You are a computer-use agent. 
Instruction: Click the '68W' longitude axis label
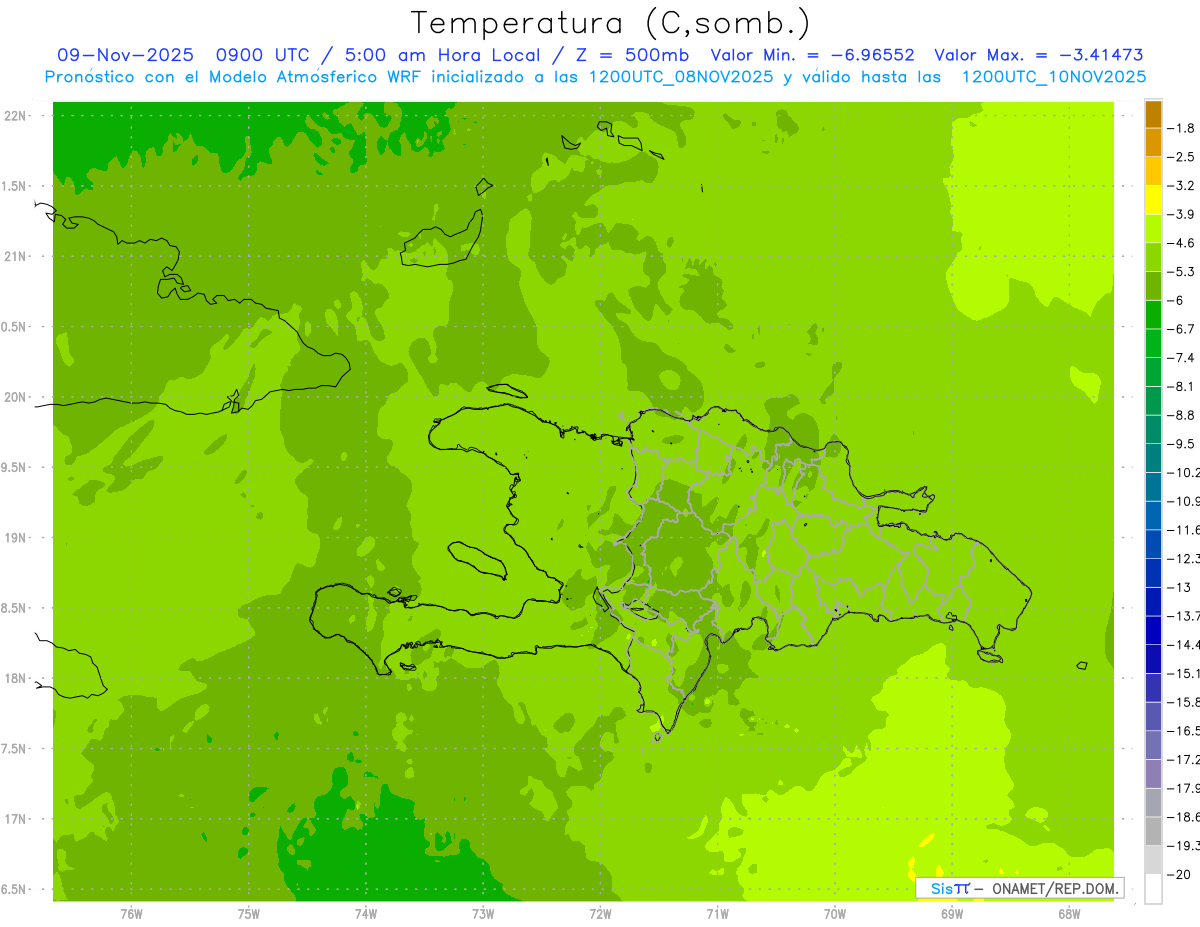coord(1069,914)
